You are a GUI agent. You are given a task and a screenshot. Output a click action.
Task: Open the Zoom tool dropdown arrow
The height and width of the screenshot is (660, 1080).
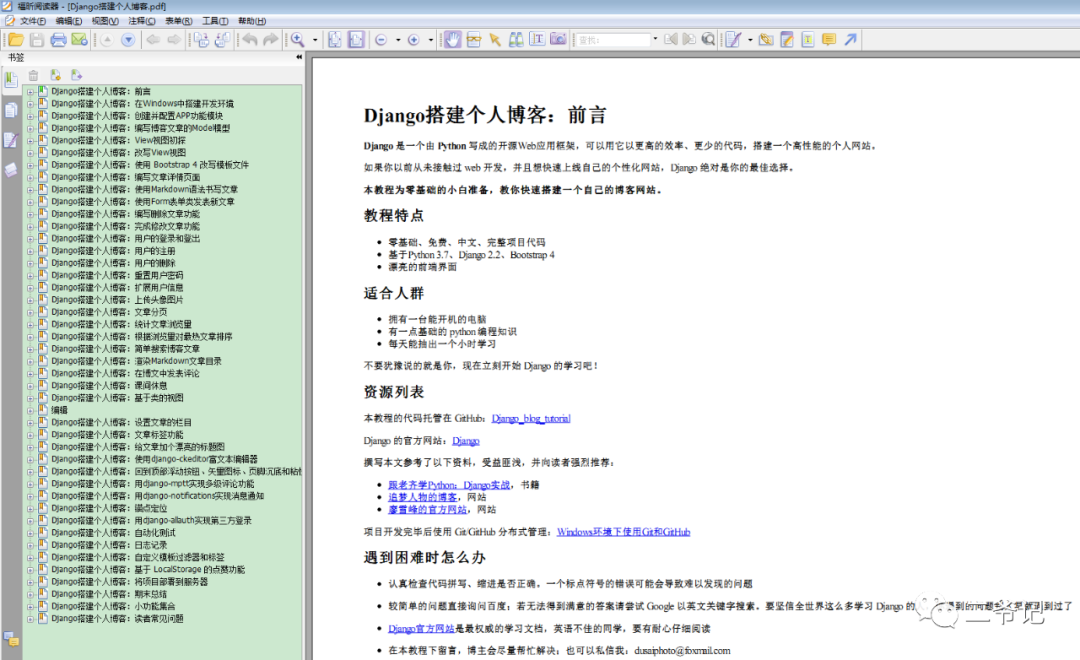(315, 40)
